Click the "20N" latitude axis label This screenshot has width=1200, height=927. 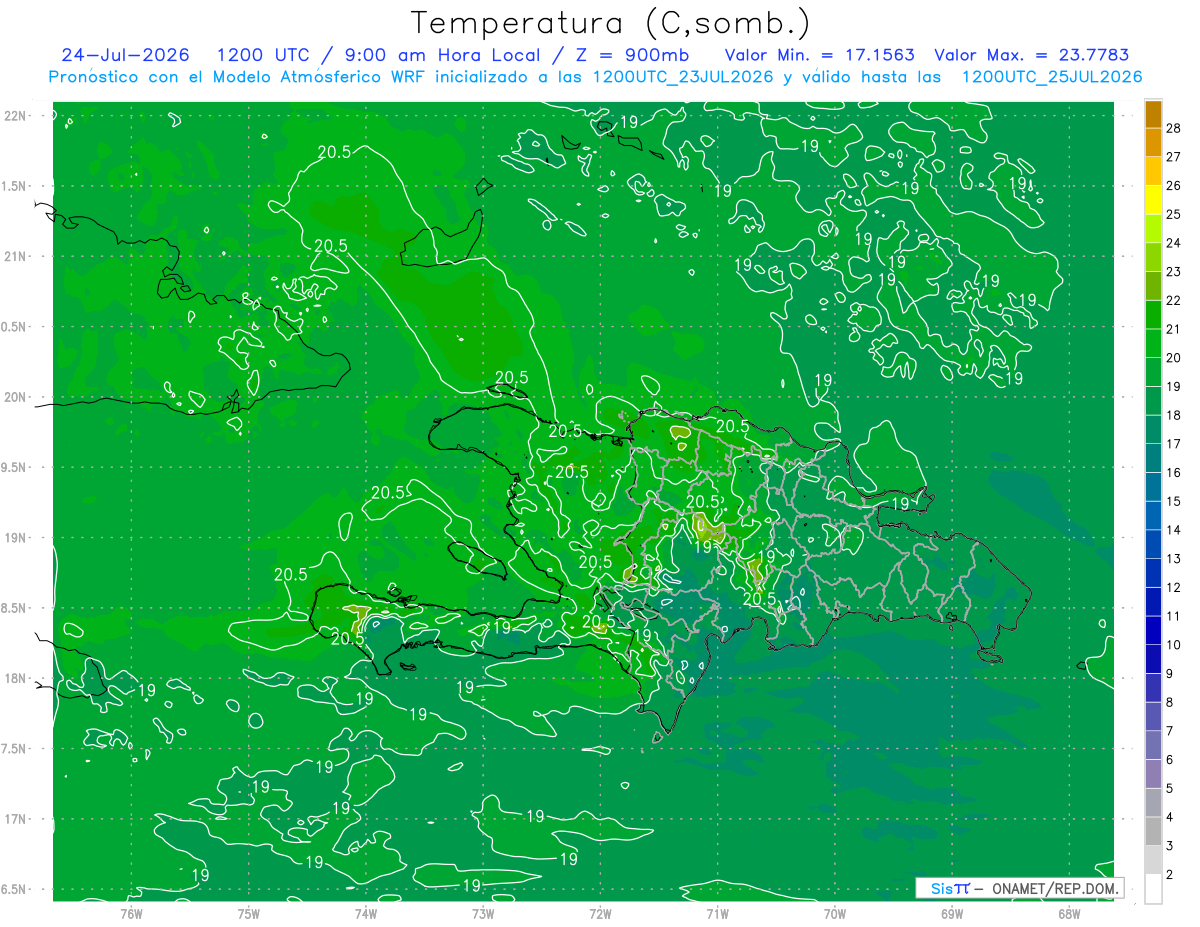coord(16,397)
